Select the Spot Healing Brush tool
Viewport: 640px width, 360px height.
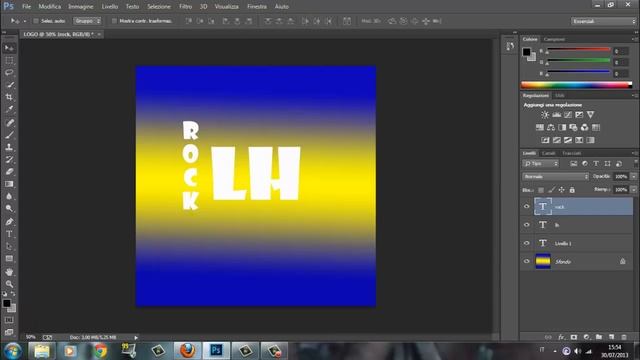point(9,122)
